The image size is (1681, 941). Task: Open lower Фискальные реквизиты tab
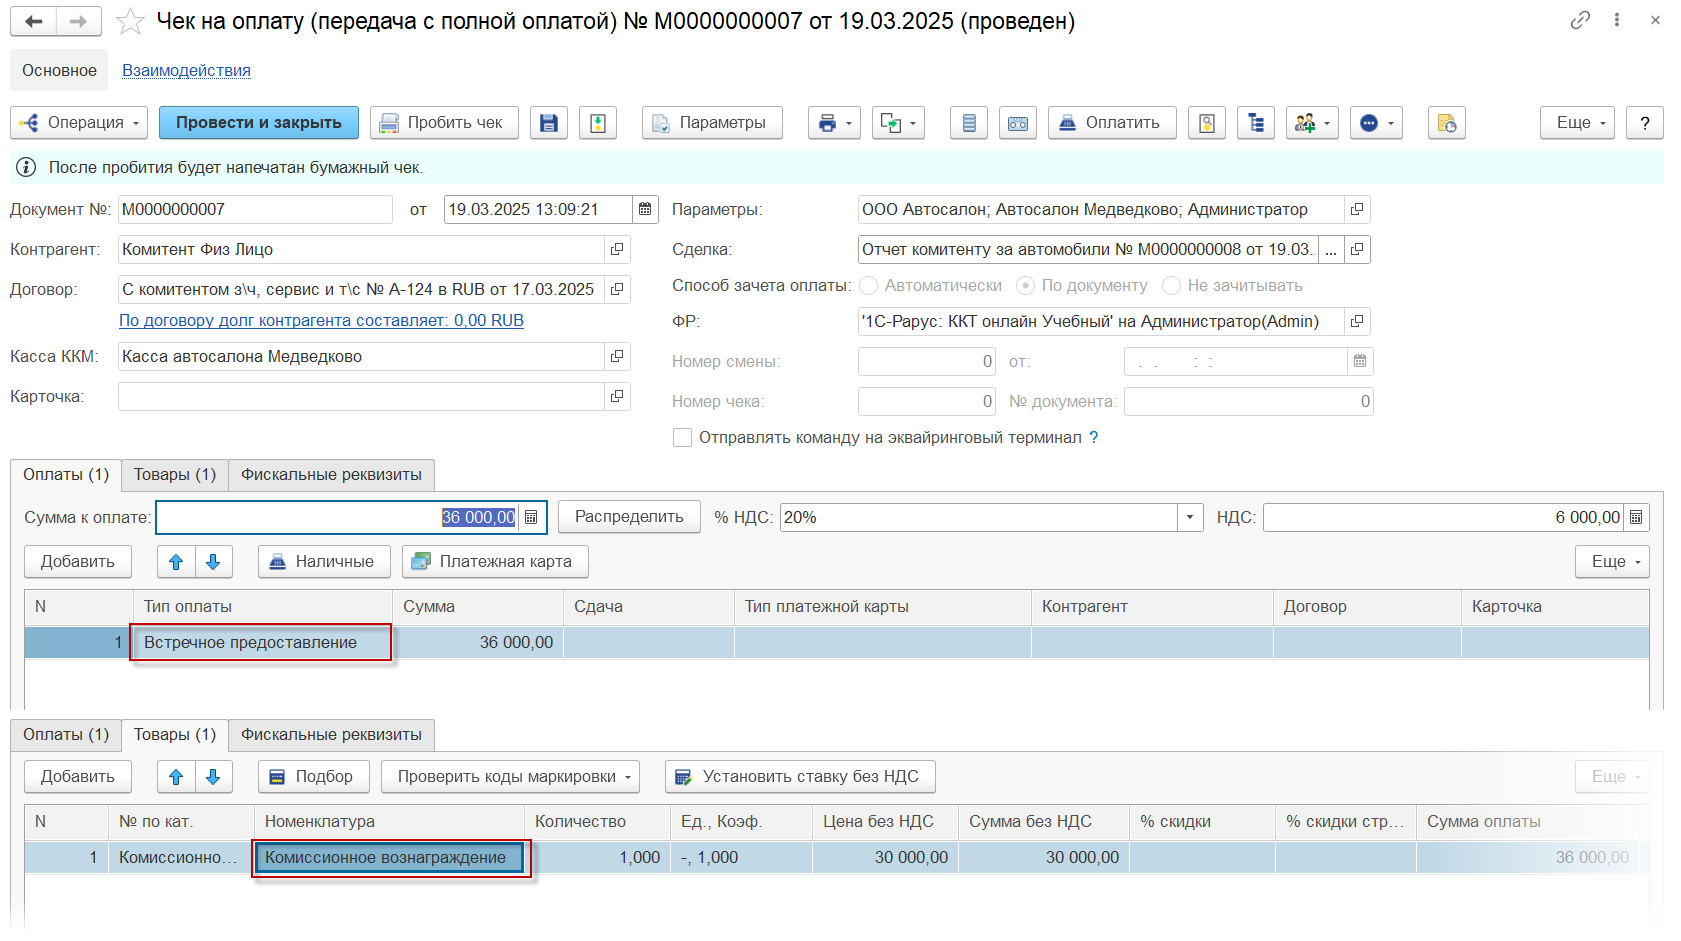tap(331, 735)
